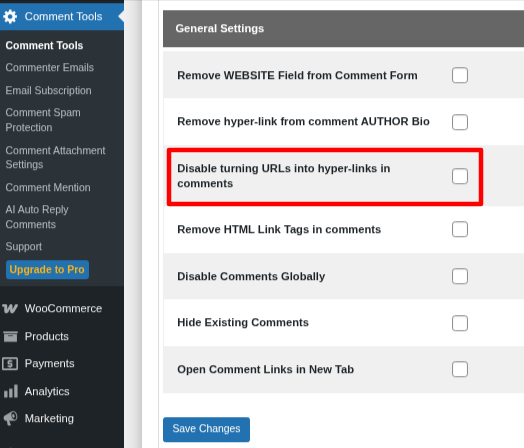Enable Hide Existing Comments option
Viewport: 524px width, 448px height.
pos(460,323)
